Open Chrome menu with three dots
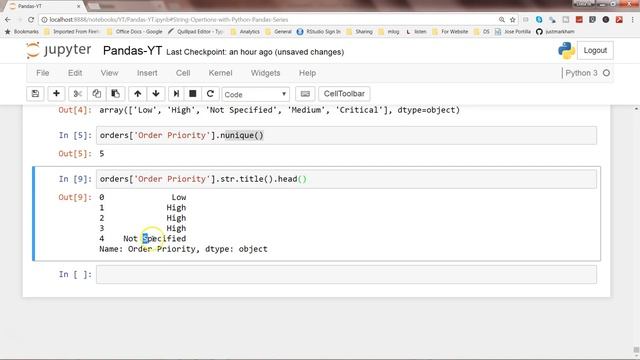640x360 pixels. 632,20
